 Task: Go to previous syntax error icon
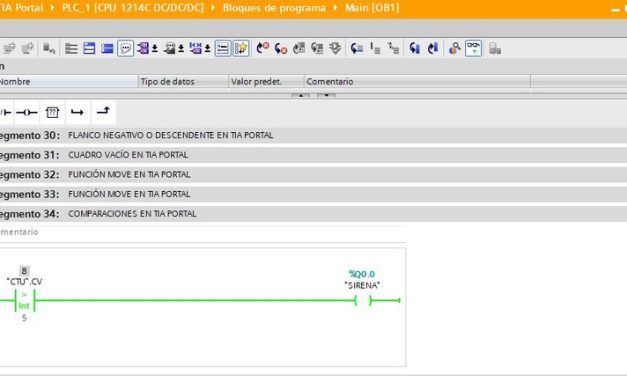click(263, 48)
